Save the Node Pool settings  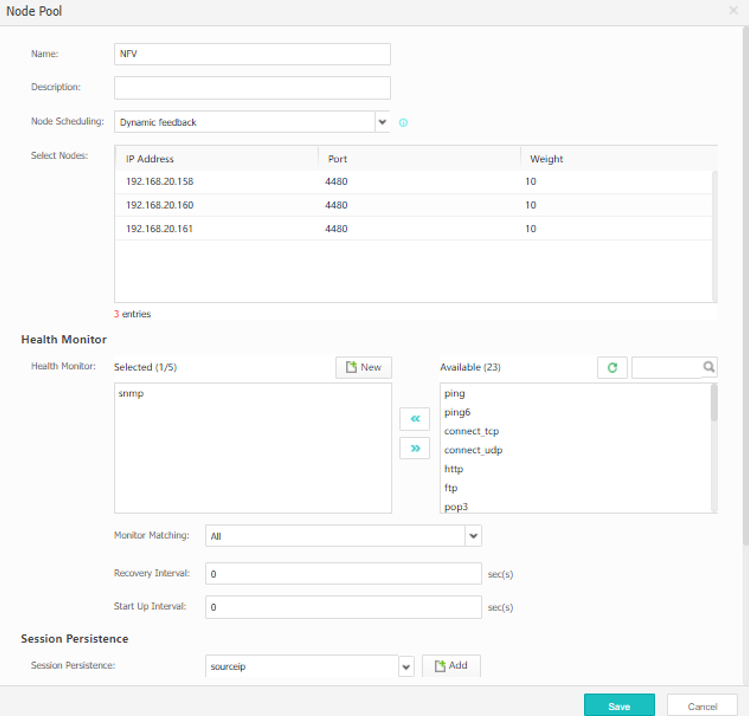619,706
